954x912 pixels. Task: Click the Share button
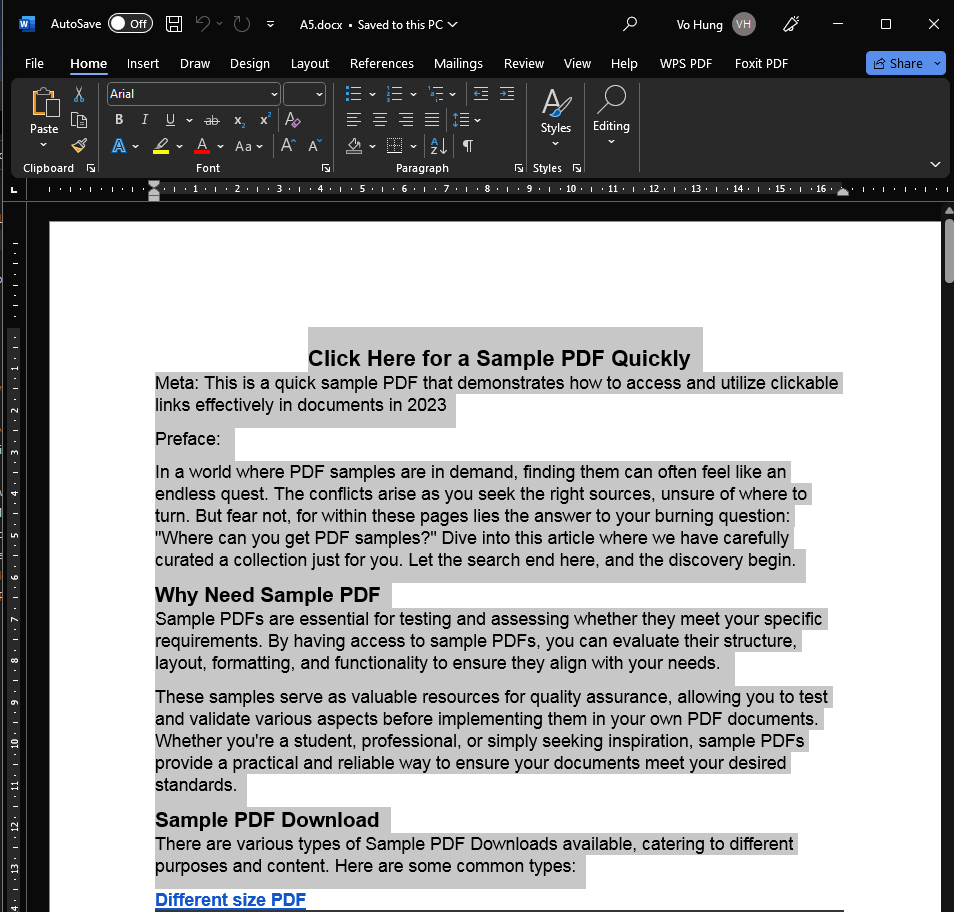899,64
